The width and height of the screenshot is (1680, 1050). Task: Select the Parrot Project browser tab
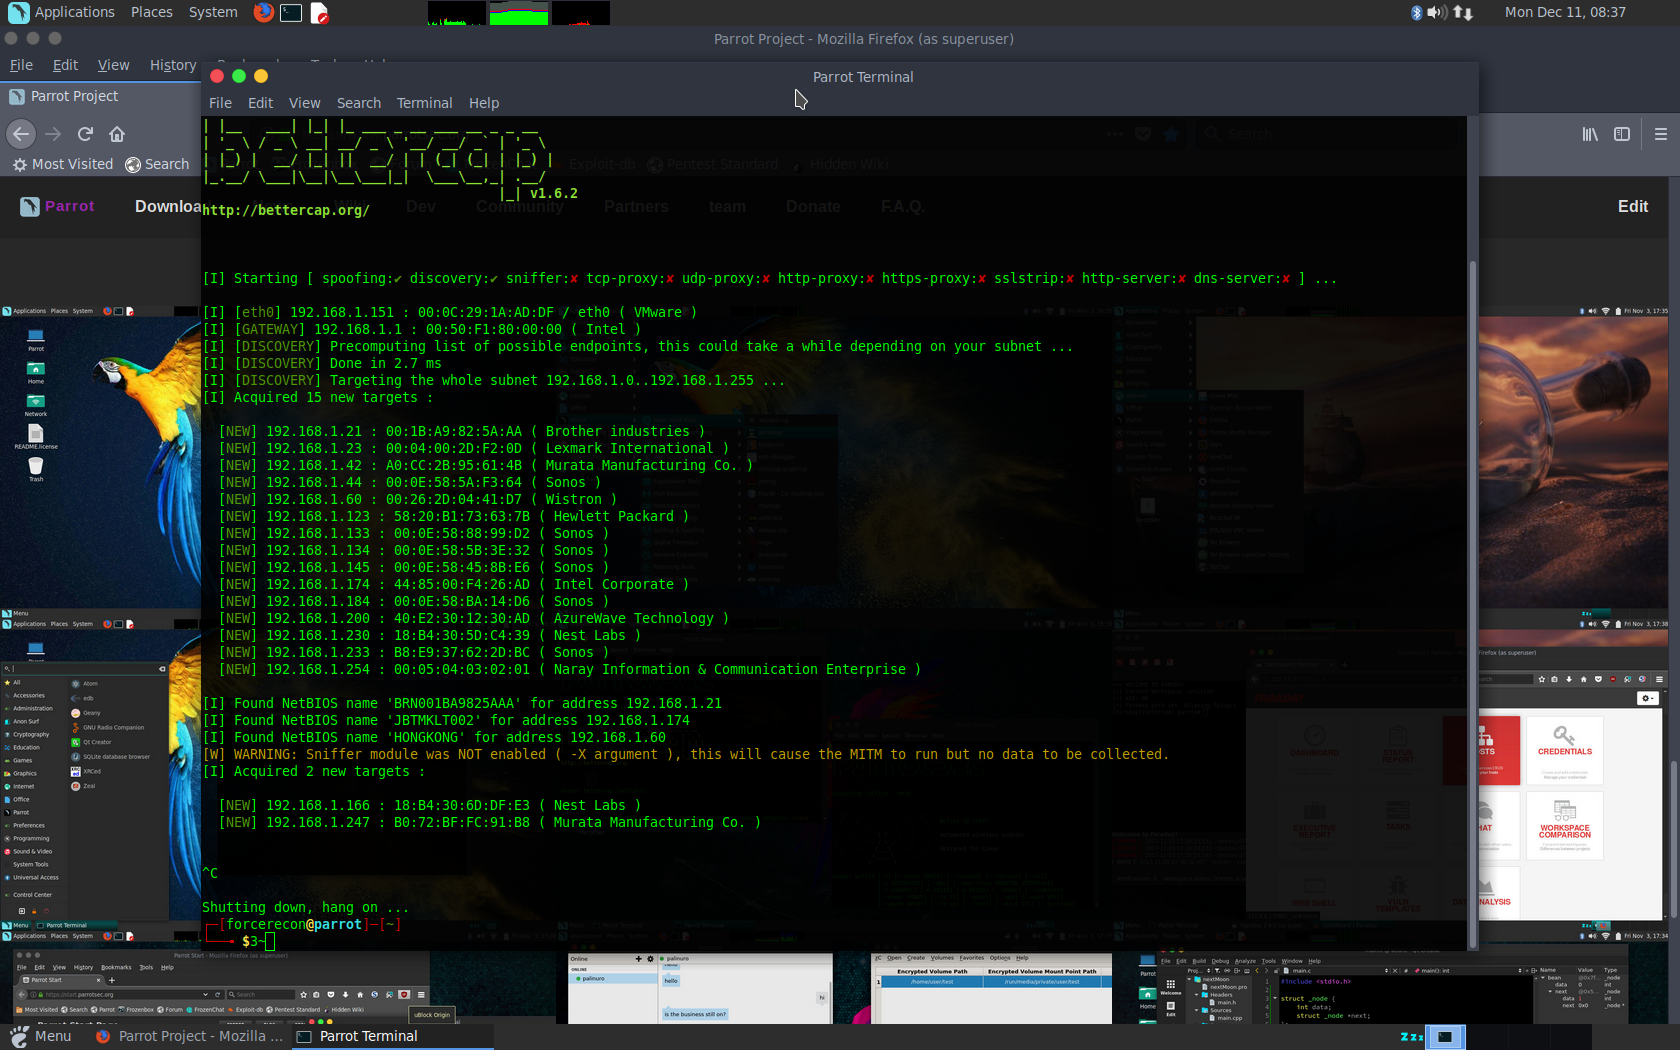tap(100, 96)
